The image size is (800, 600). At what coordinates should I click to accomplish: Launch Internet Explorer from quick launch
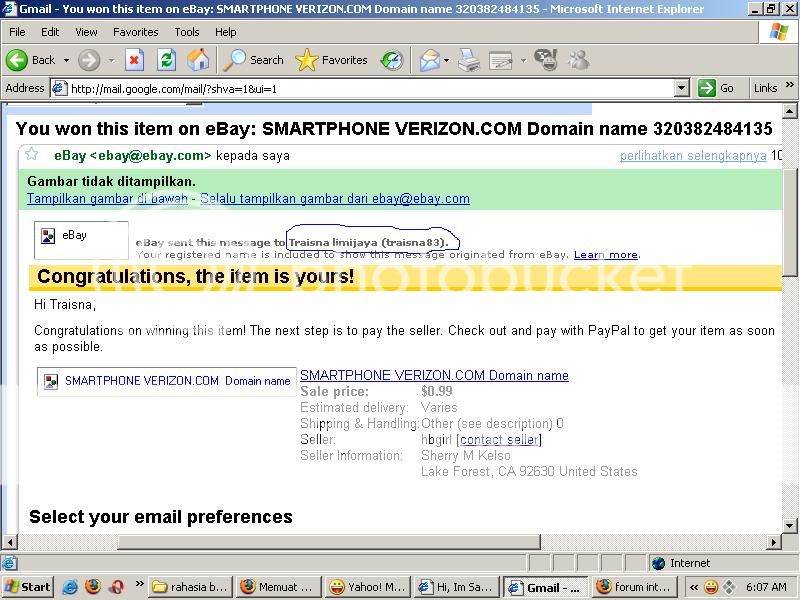pyautogui.click(x=69, y=587)
